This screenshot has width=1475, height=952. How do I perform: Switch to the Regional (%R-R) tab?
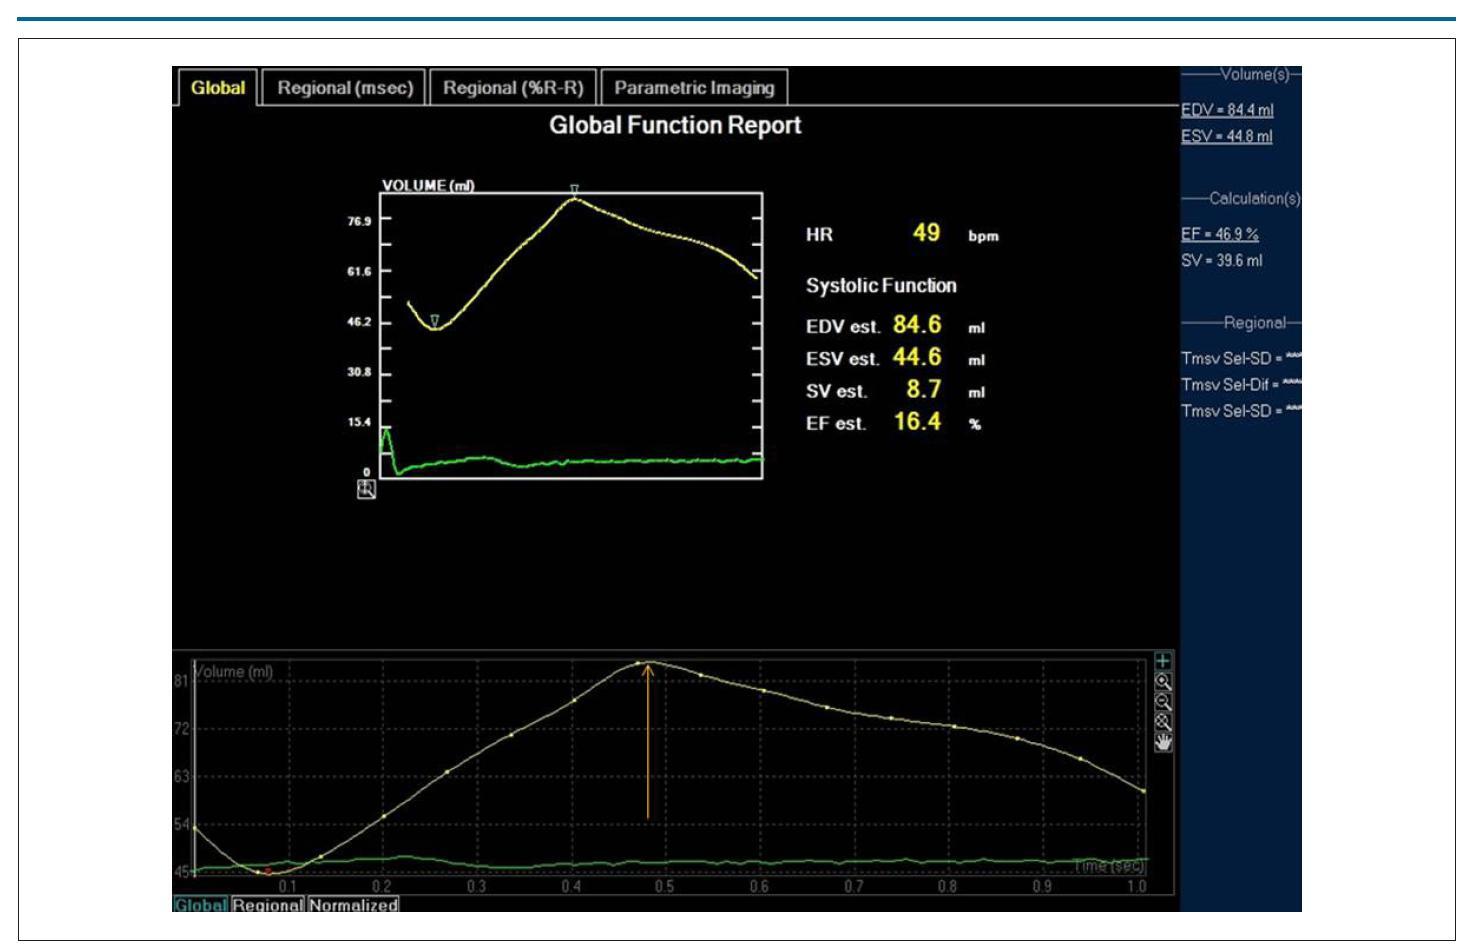point(513,88)
